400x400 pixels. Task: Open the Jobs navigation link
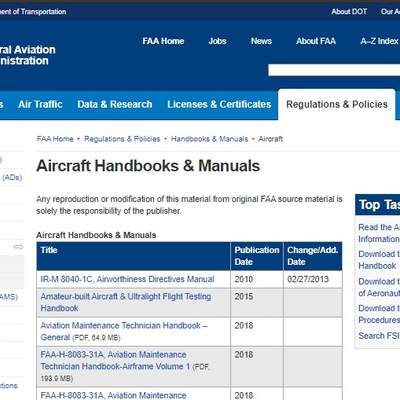(x=217, y=41)
